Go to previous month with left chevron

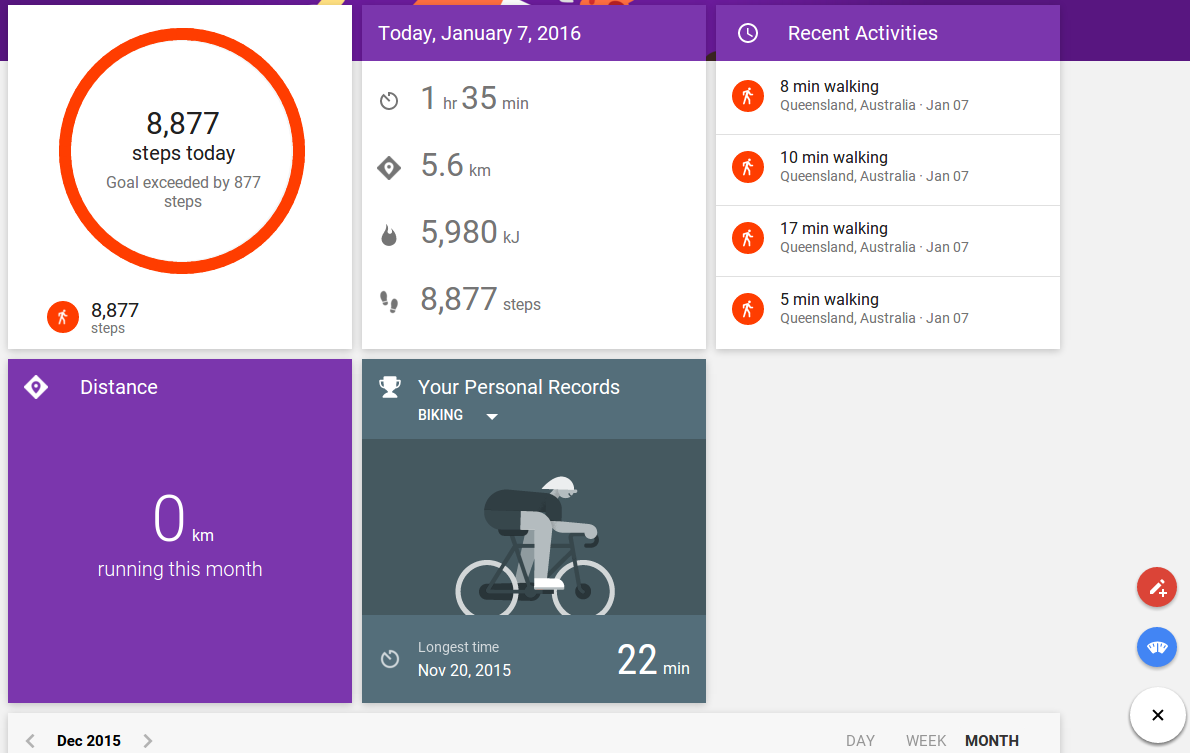click(30, 741)
